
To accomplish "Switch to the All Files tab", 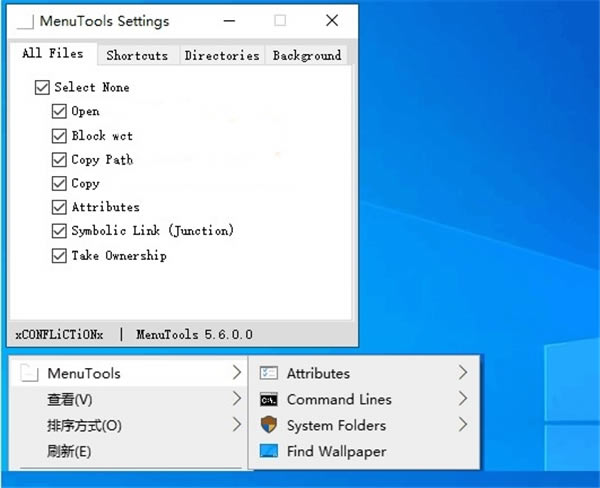I will (x=53, y=53).
